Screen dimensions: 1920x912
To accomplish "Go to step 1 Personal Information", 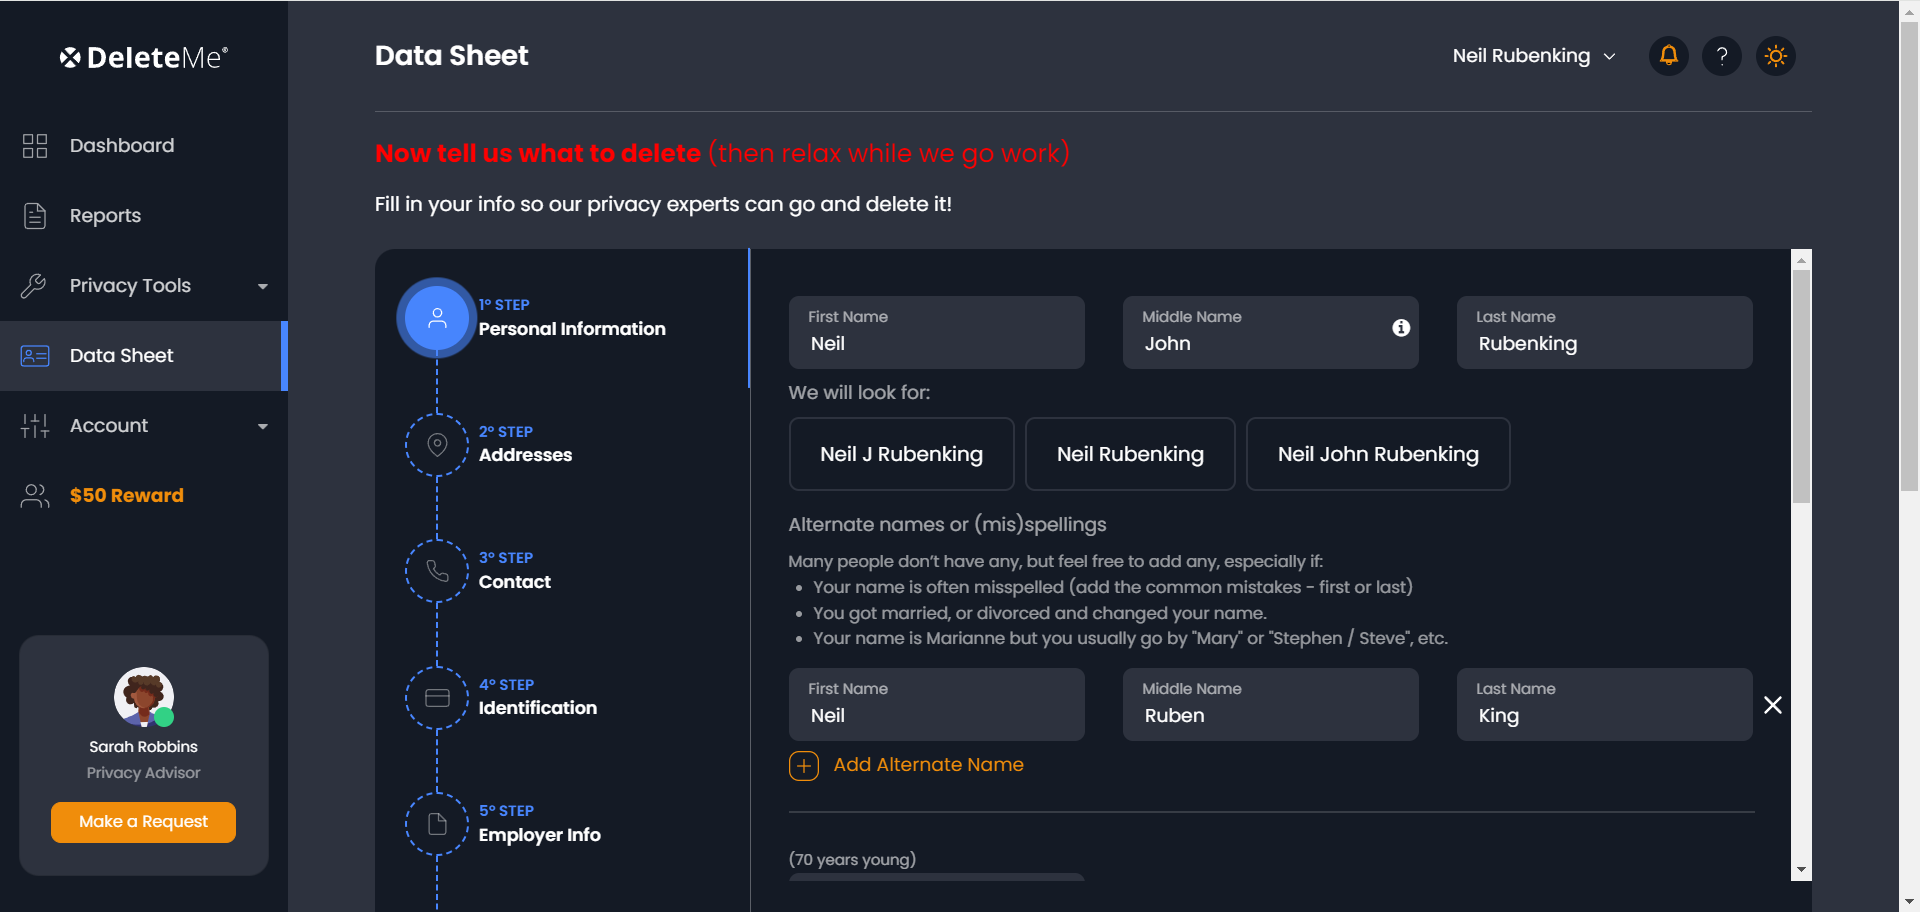I will point(572,318).
